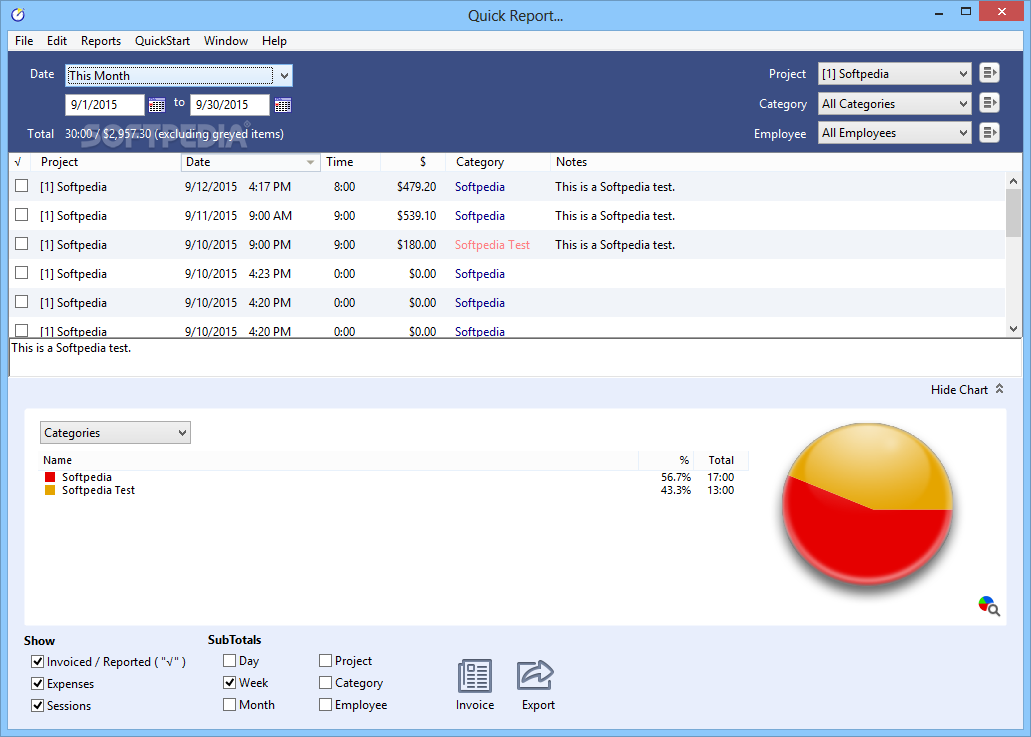Click the list scroll down arrow
This screenshot has height=737, width=1031.
(1013, 329)
